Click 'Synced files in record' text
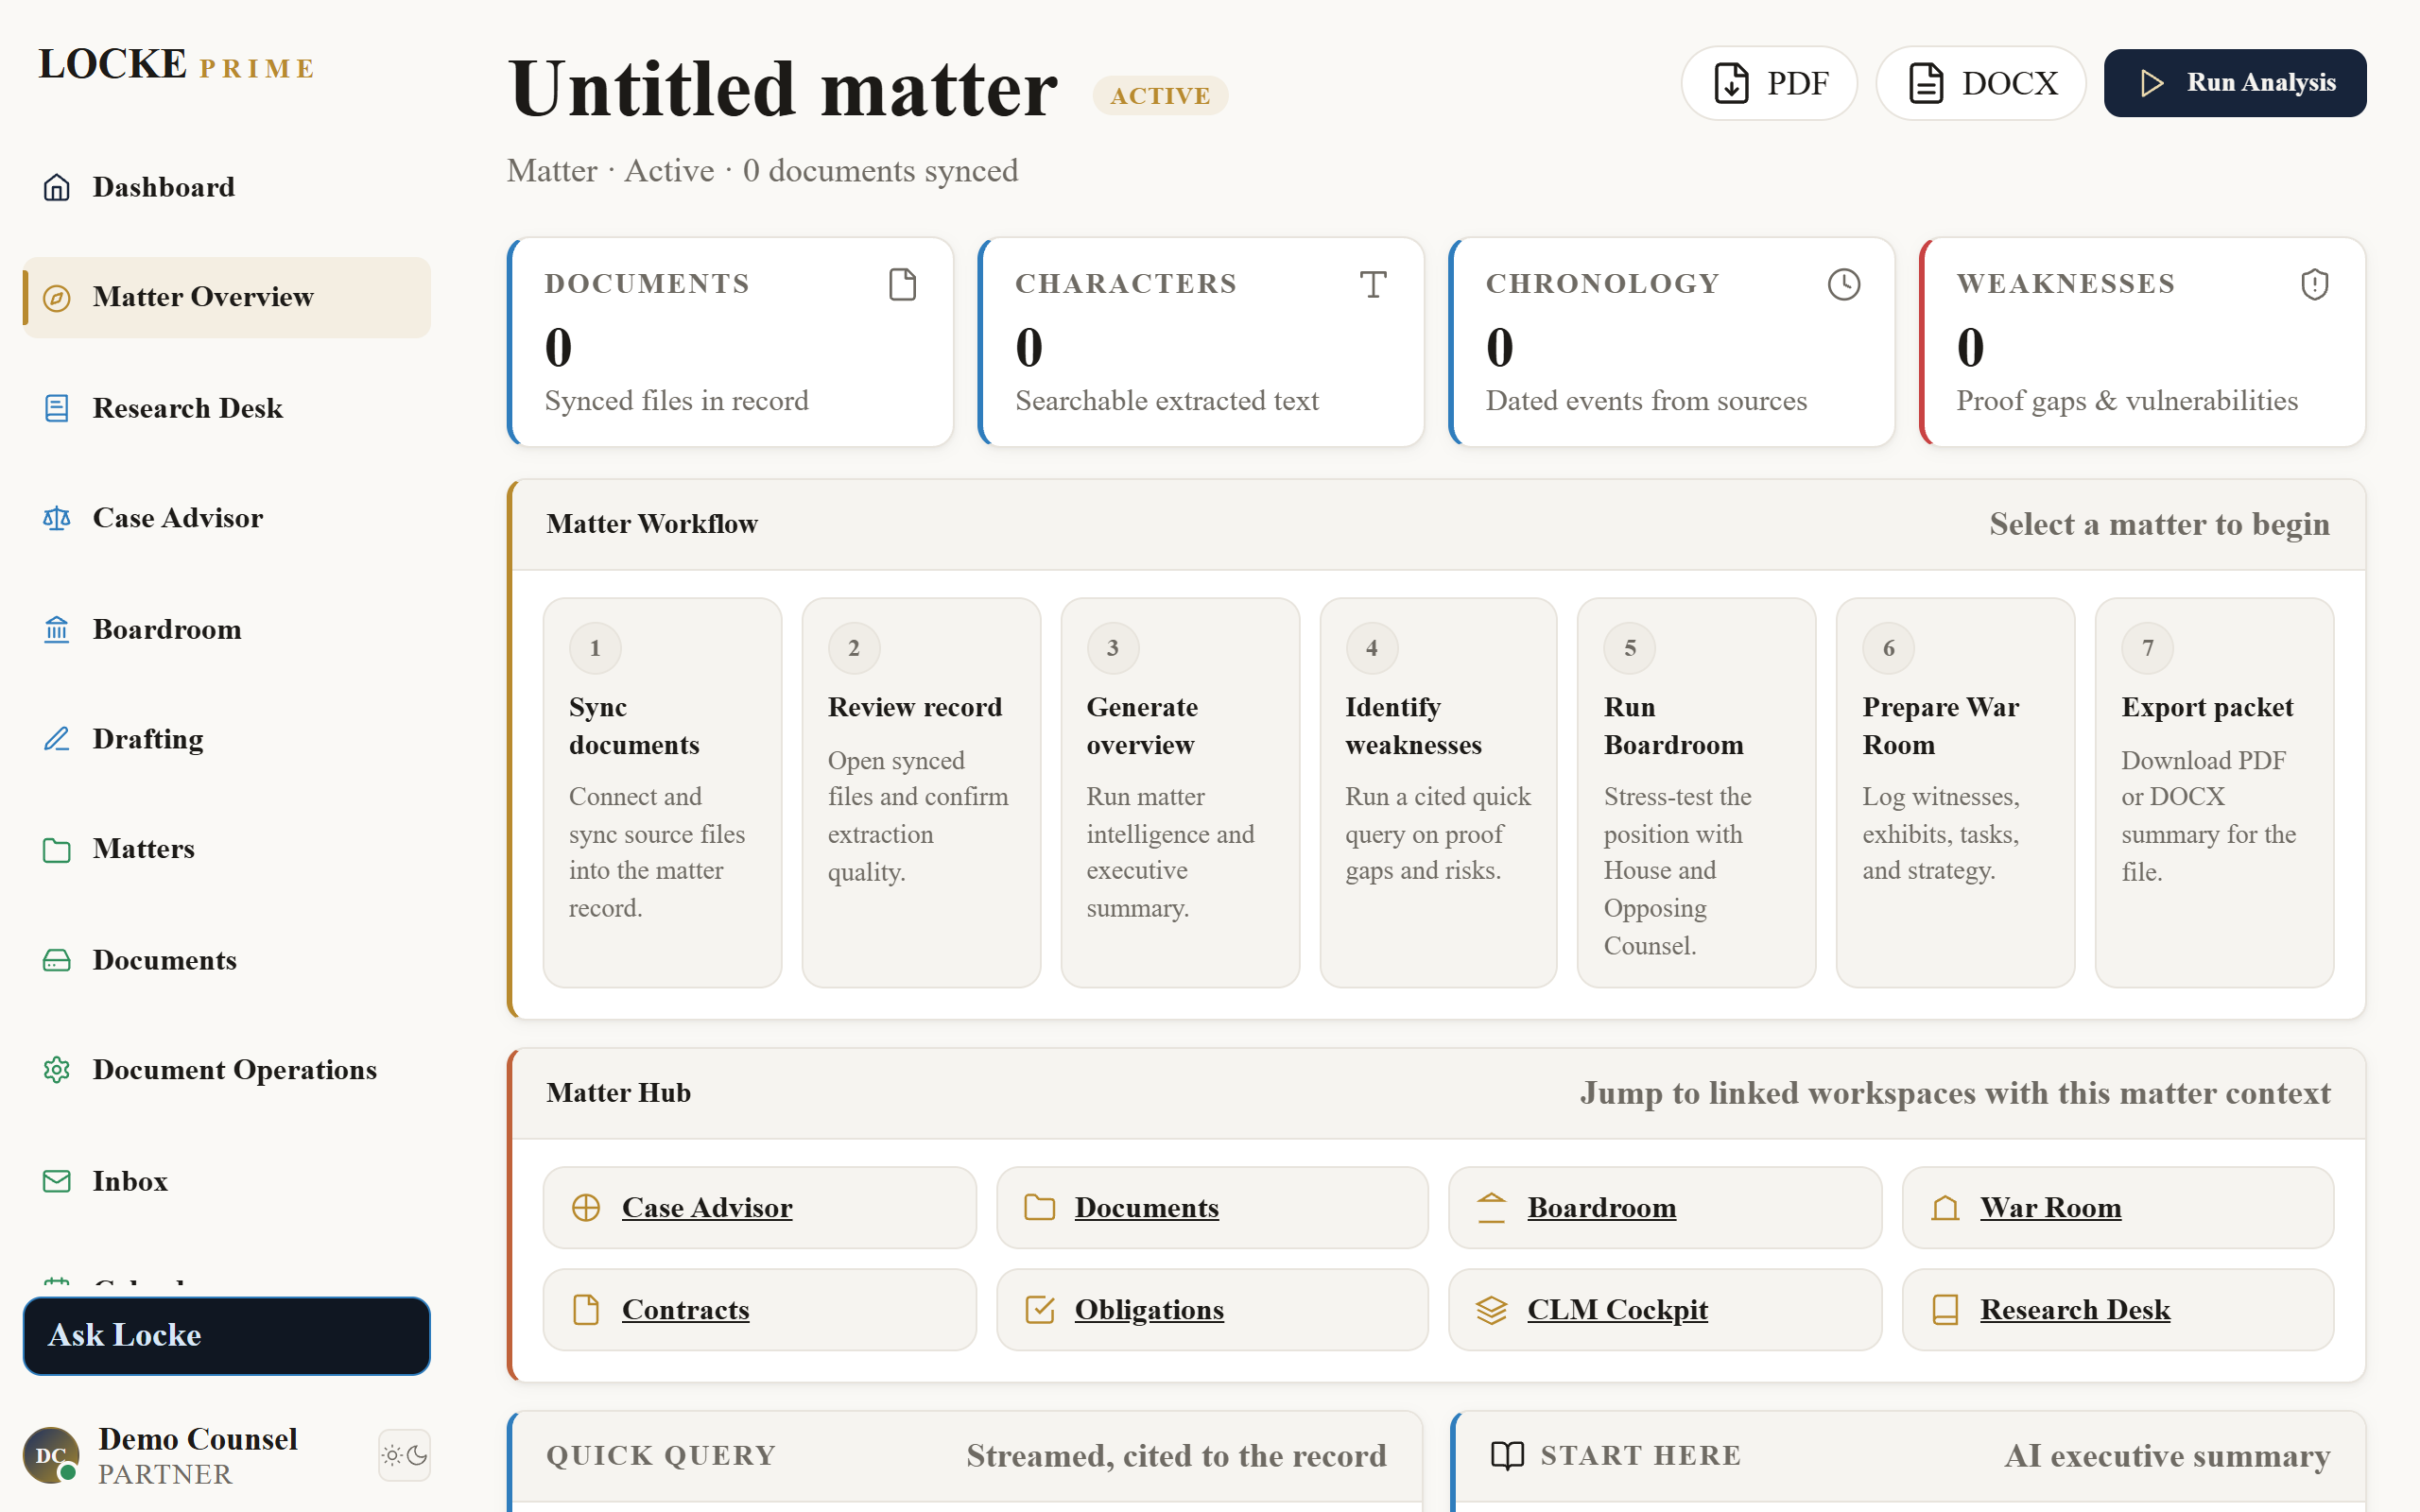 (676, 401)
